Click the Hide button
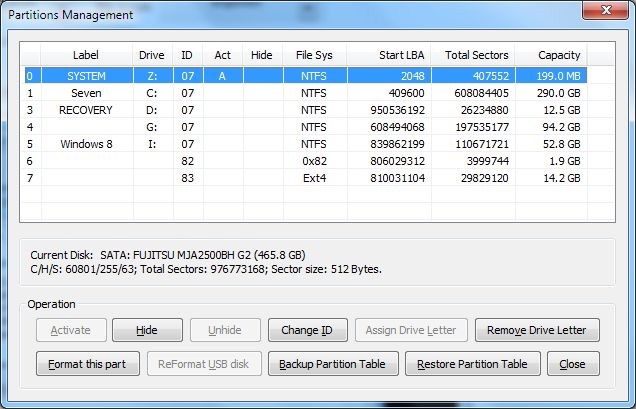Screen dimensions: 636x409 click(x=147, y=330)
